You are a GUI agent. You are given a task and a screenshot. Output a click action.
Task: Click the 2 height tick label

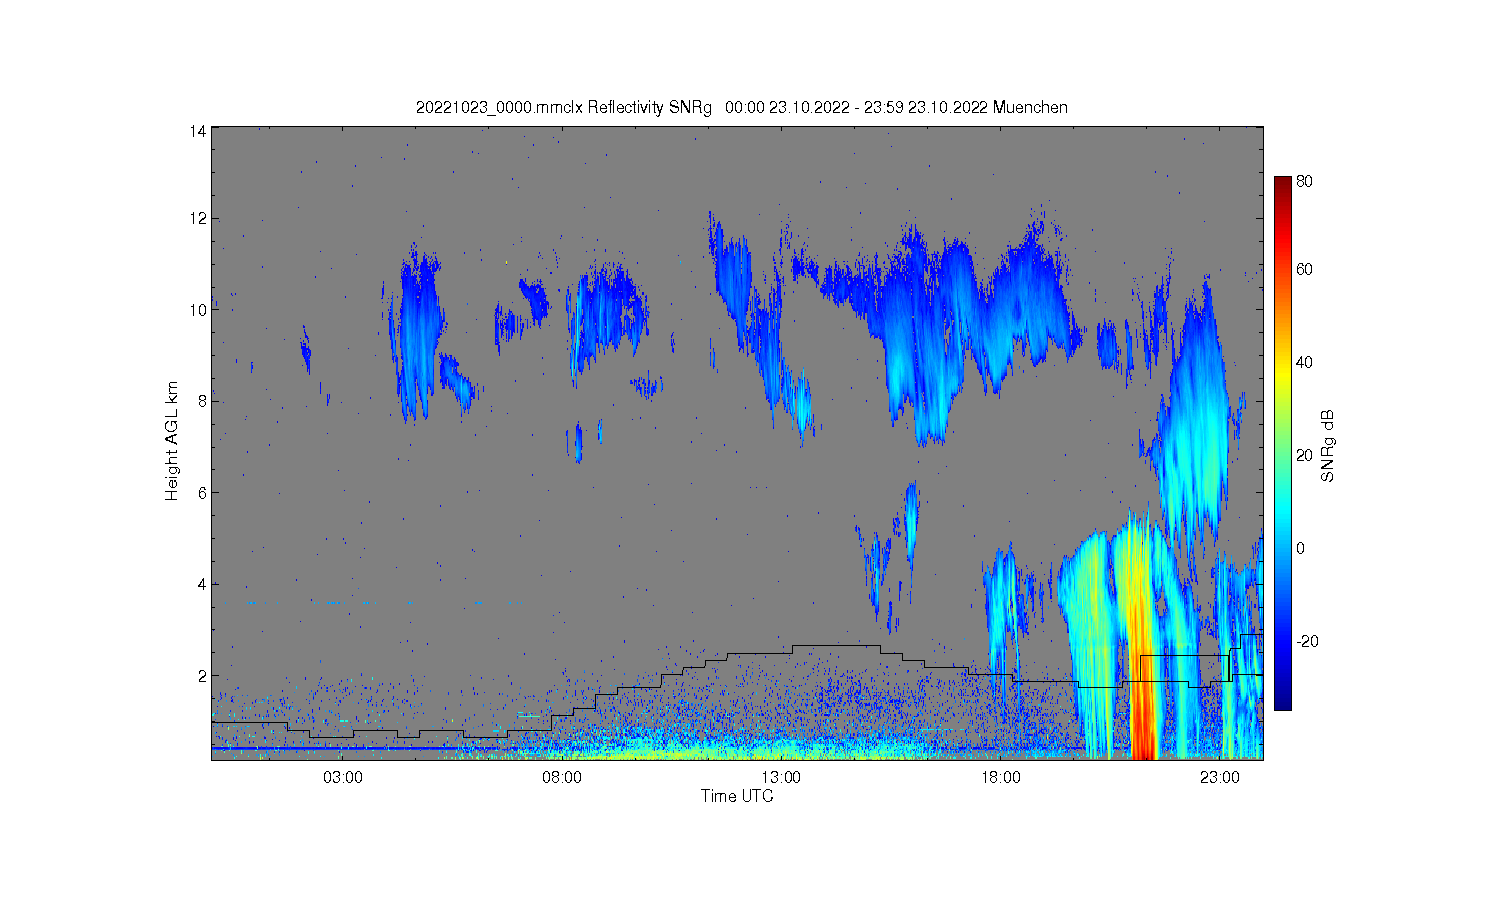(x=202, y=676)
